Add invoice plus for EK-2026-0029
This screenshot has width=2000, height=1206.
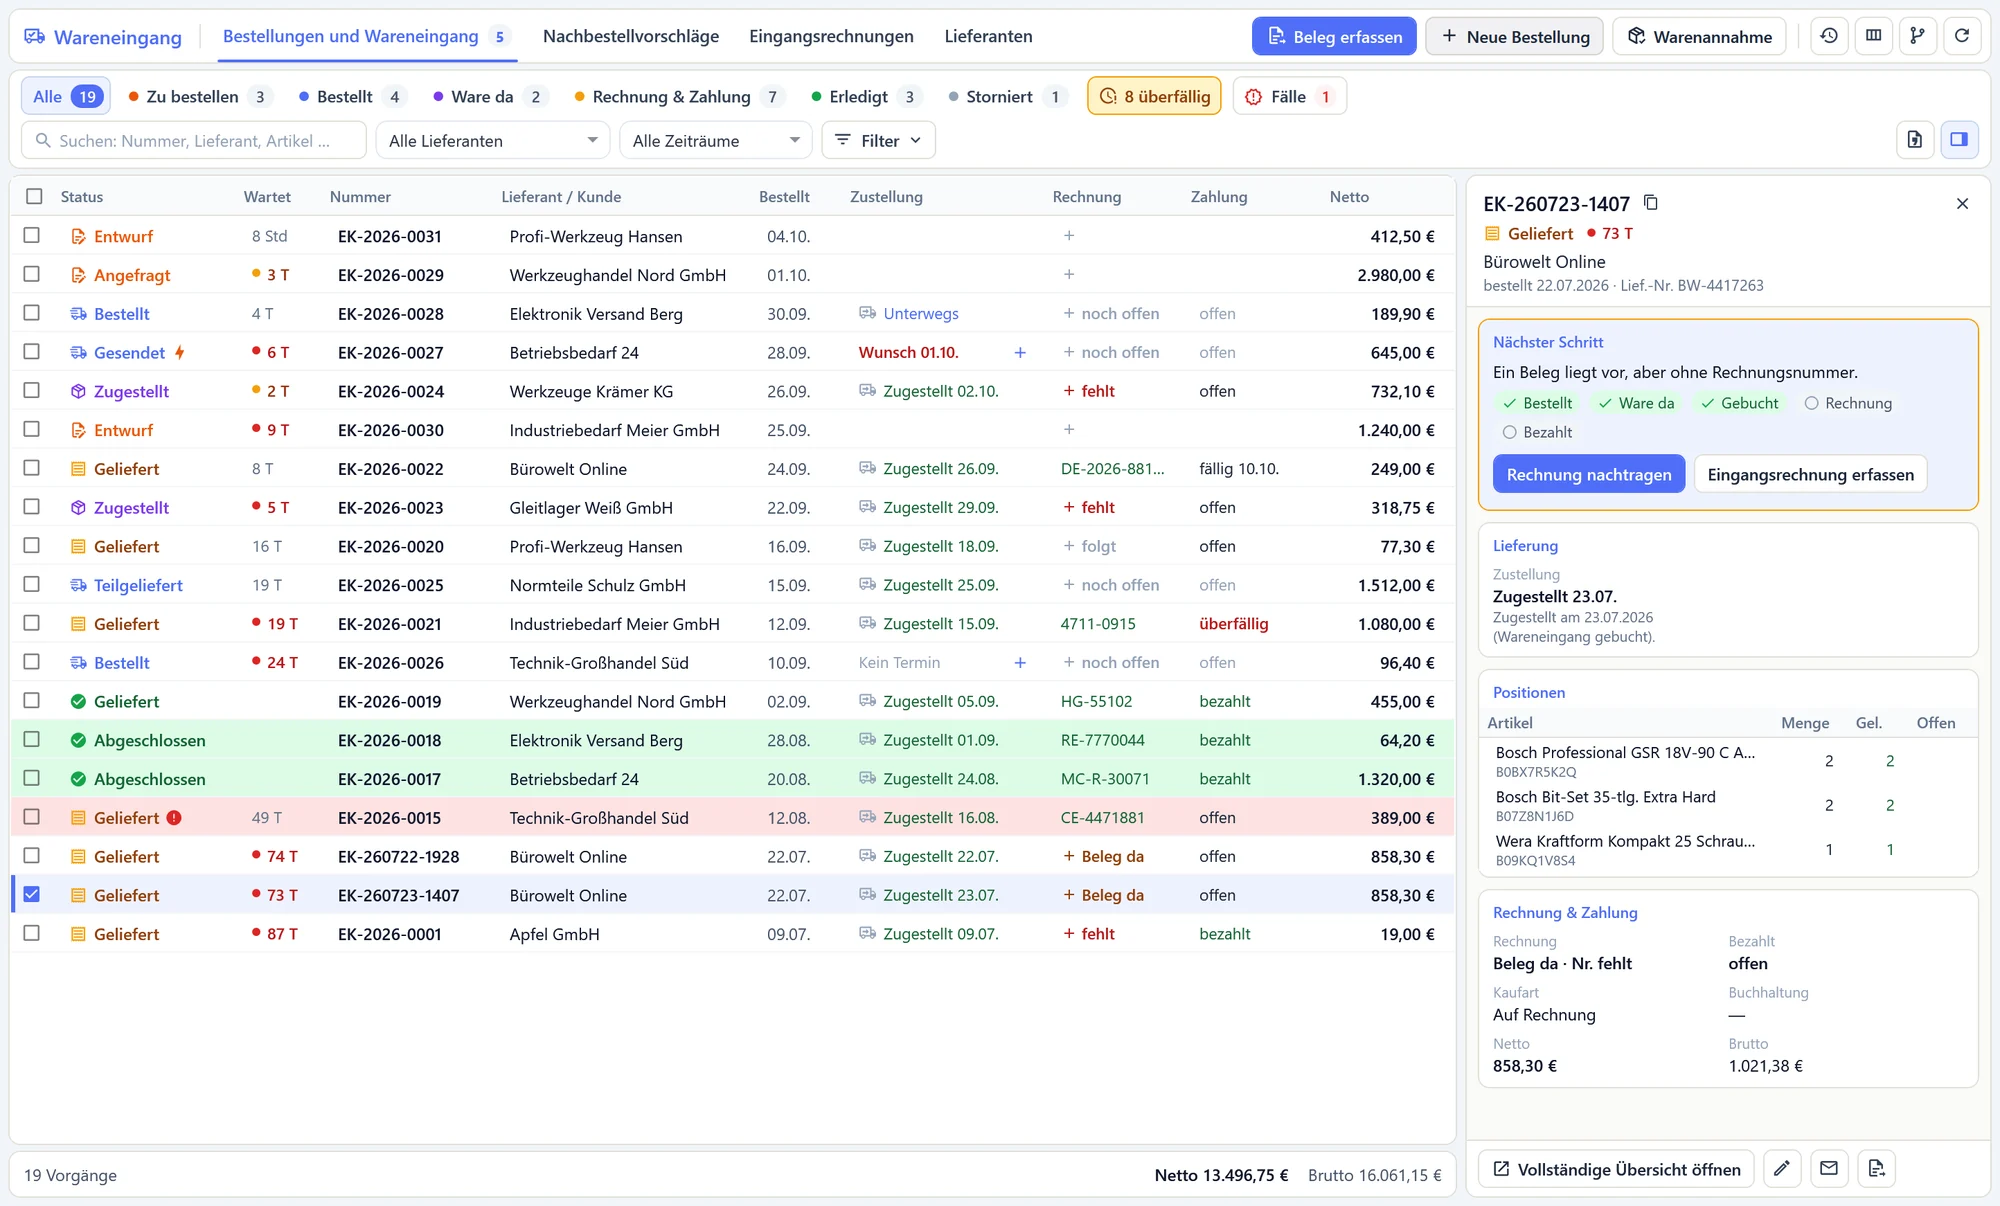point(1069,275)
